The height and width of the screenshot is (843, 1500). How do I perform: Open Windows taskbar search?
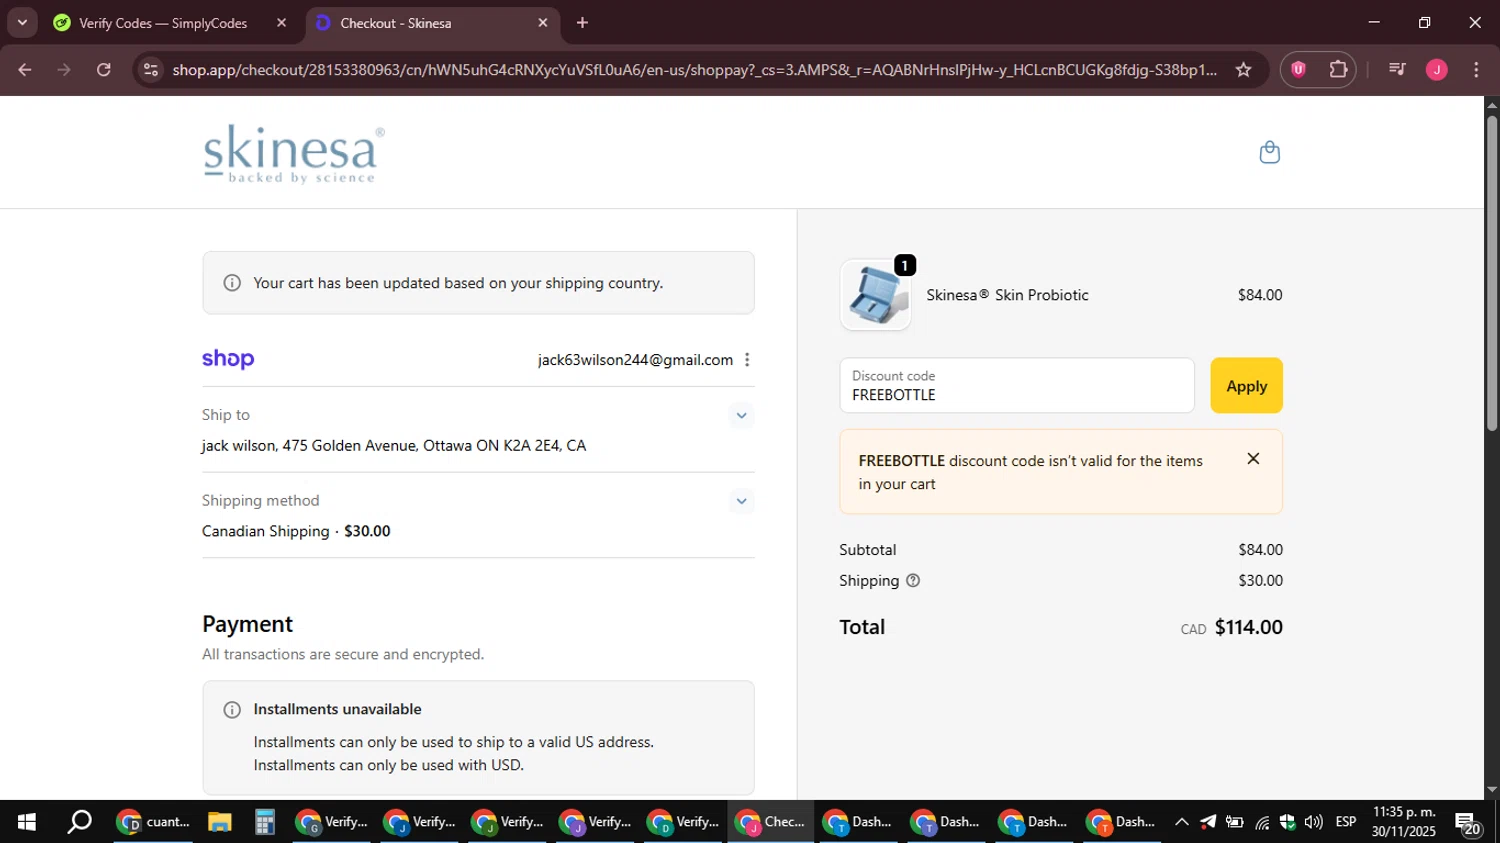click(x=79, y=822)
